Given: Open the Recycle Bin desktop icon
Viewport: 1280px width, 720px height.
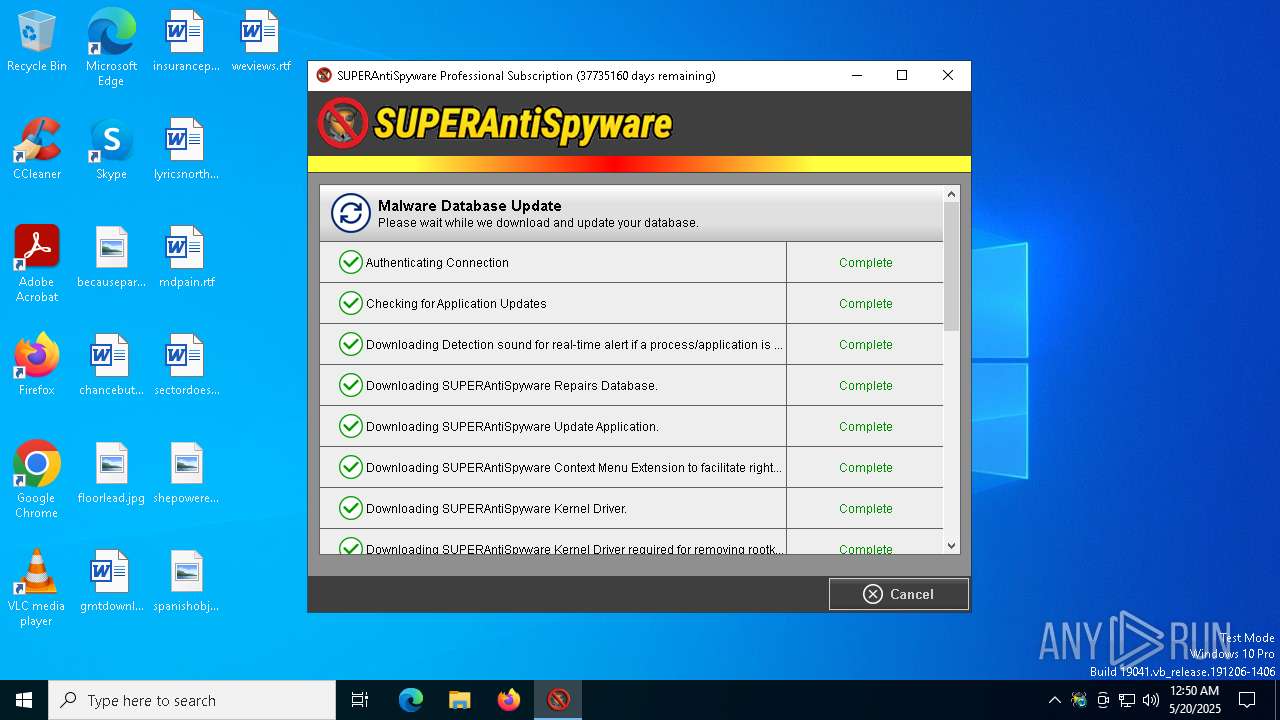Looking at the screenshot, I should [x=37, y=41].
